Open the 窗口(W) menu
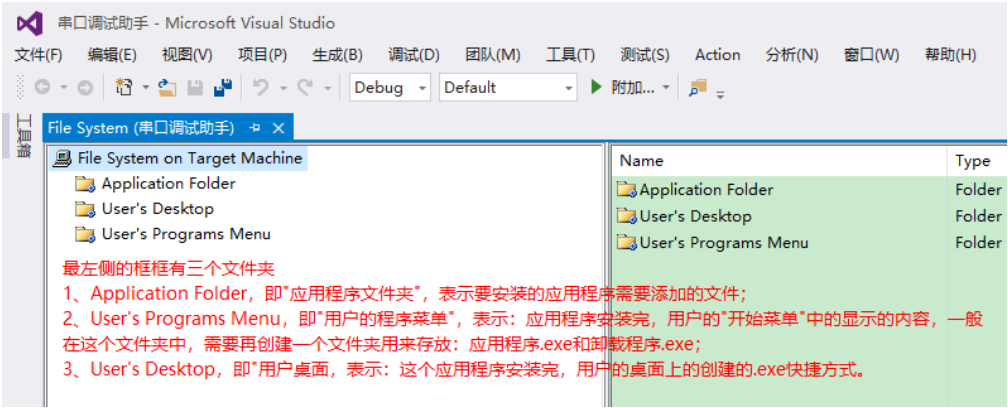Image resolution: width=1008 pixels, height=408 pixels. pyautogui.click(x=871, y=55)
